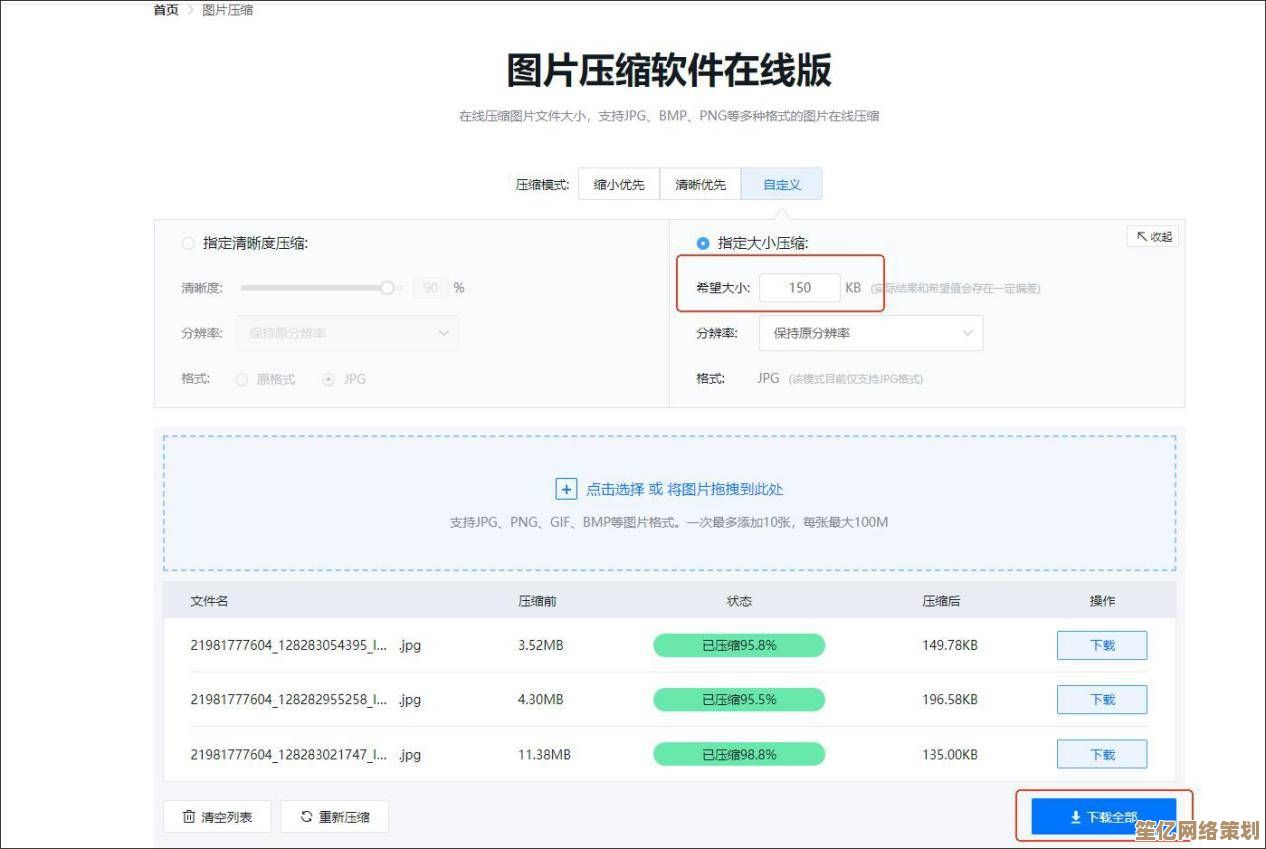Open the 保持原分辨率 dropdown for size compression
Image resolution: width=1266 pixels, height=849 pixels.
coord(869,333)
